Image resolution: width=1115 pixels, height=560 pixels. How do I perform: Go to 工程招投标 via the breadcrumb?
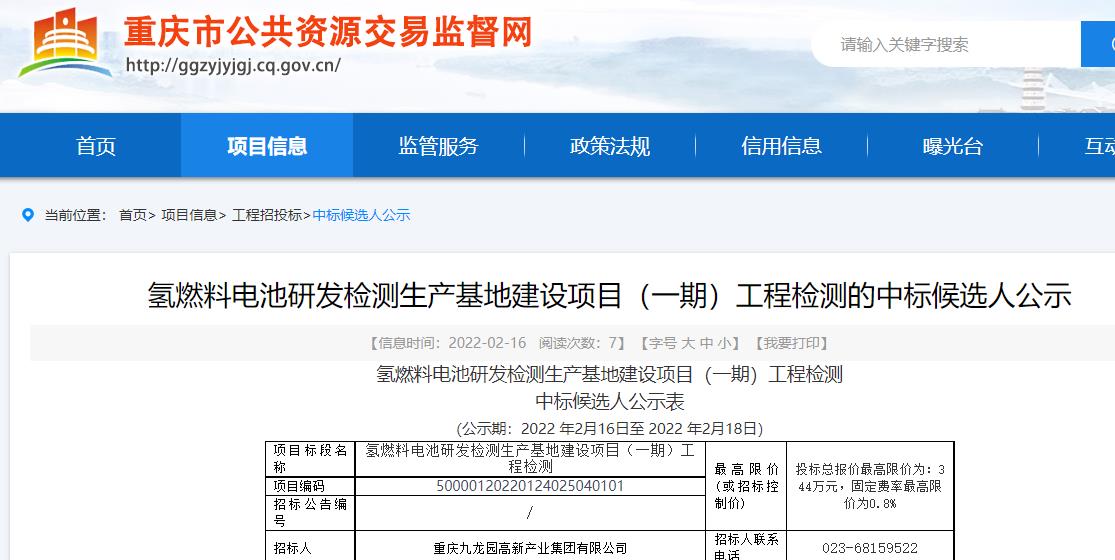pos(266,215)
